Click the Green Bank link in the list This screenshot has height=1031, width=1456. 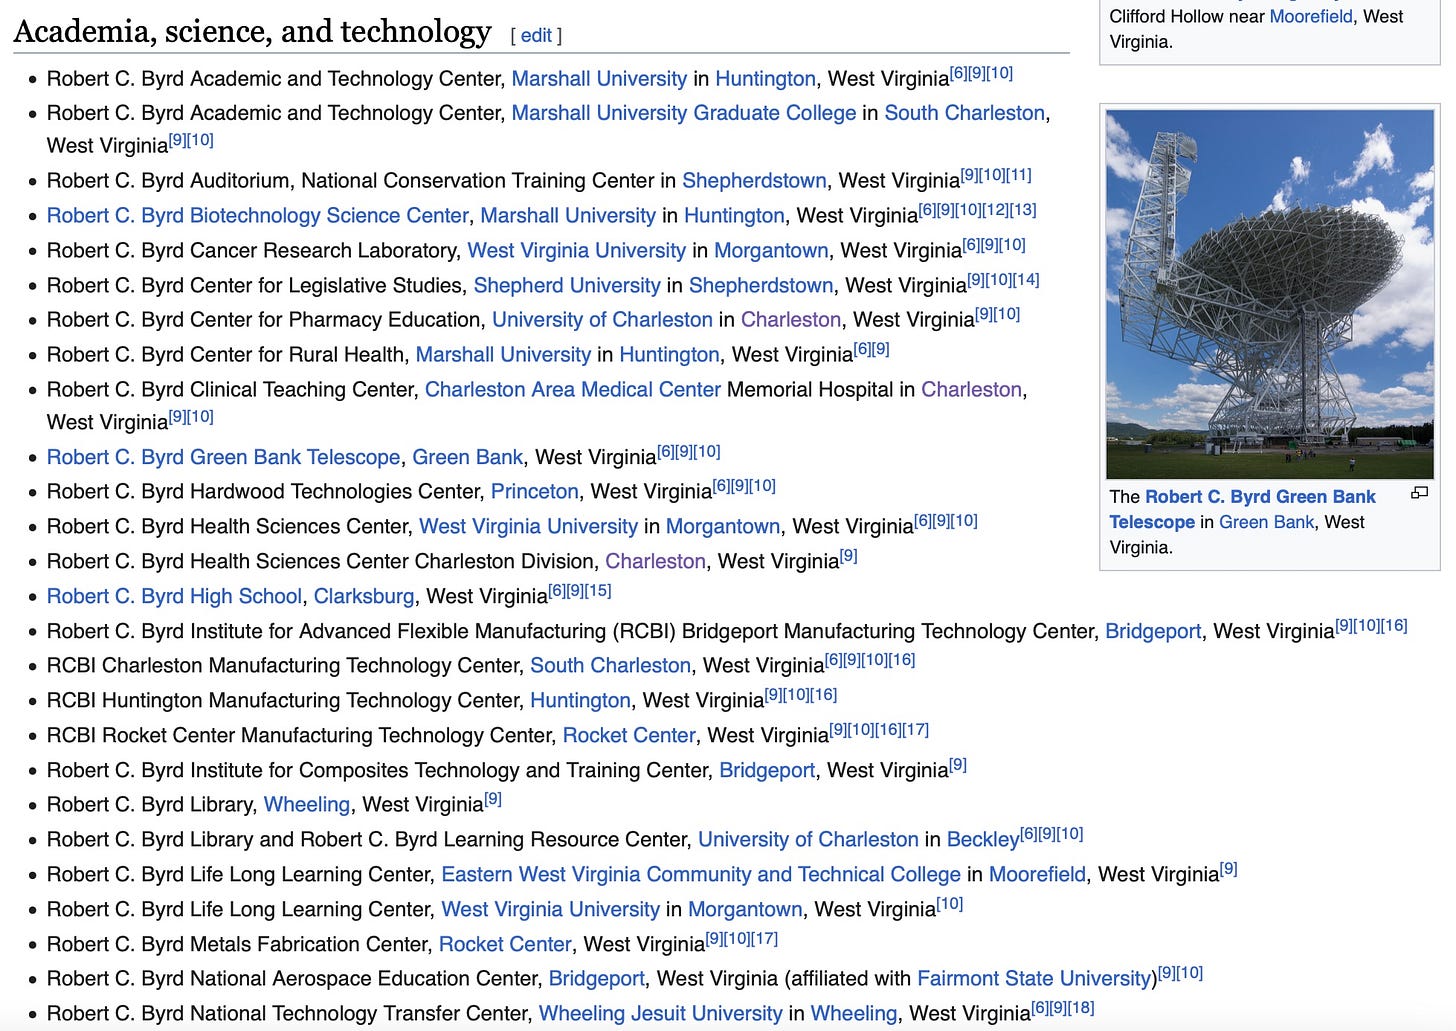[468, 458]
